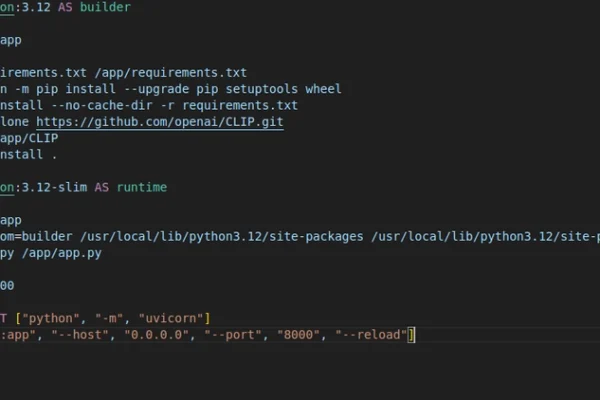Click the "8000" port value
The width and height of the screenshot is (600, 400).
point(298,335)
